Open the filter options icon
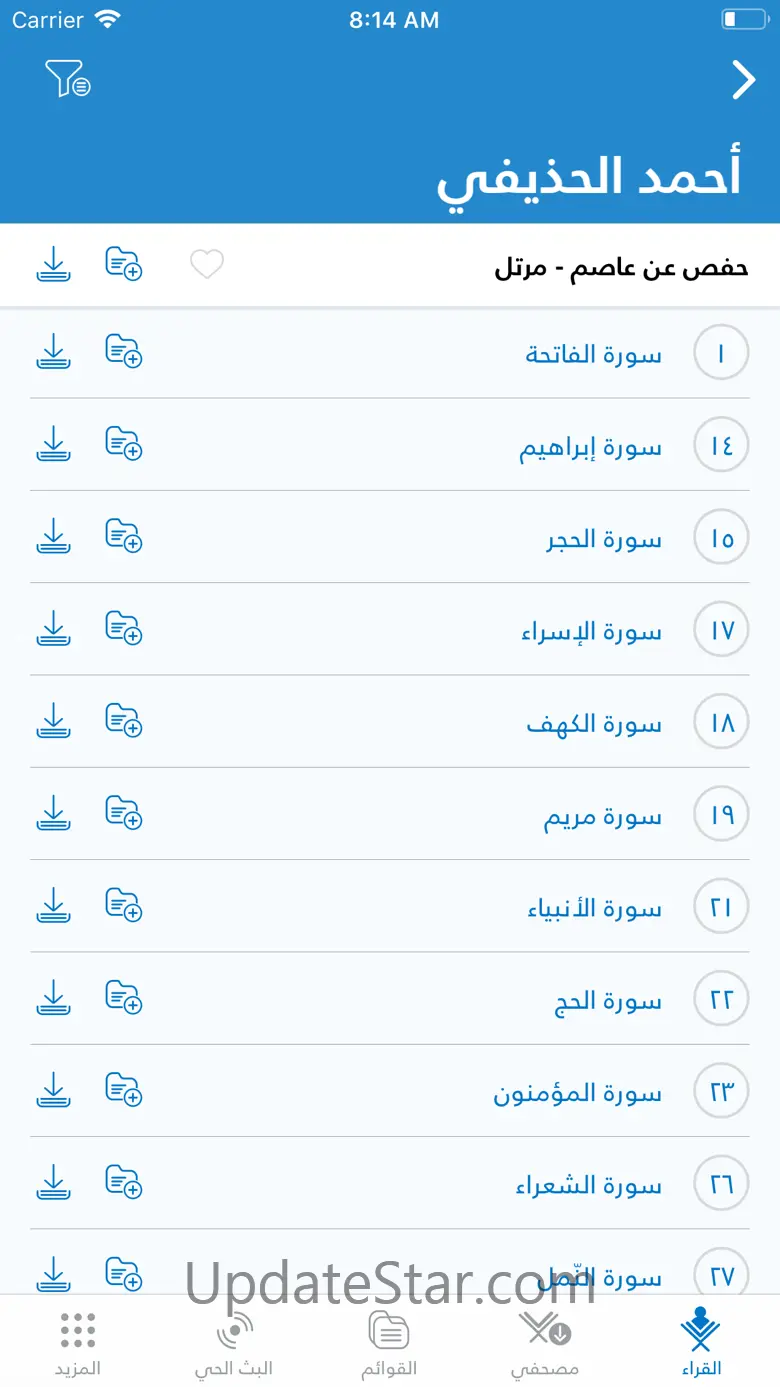This screenshot has height=1387, width=780. click(x=67, y=79)
